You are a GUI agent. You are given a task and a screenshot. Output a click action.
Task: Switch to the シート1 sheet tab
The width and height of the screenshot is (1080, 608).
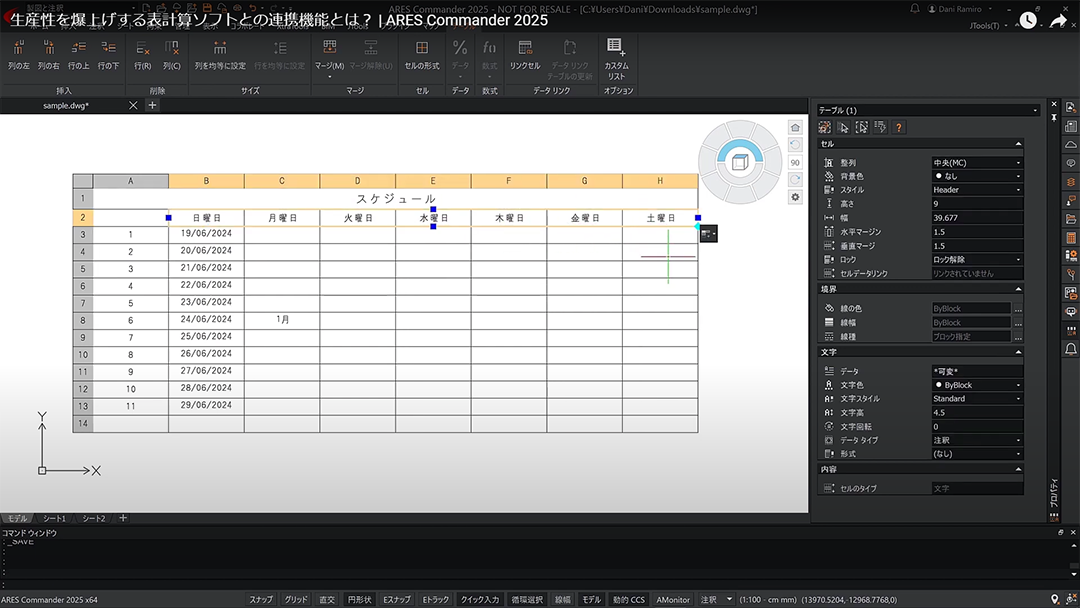tap(54, 518)
